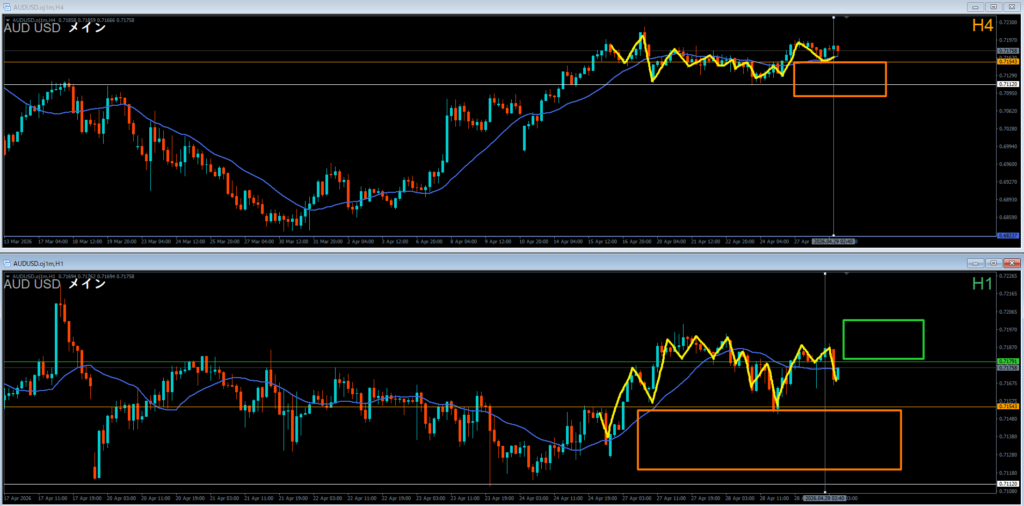
Task: Click the orange H4 timeframe label
Action: tap(982, 25)
